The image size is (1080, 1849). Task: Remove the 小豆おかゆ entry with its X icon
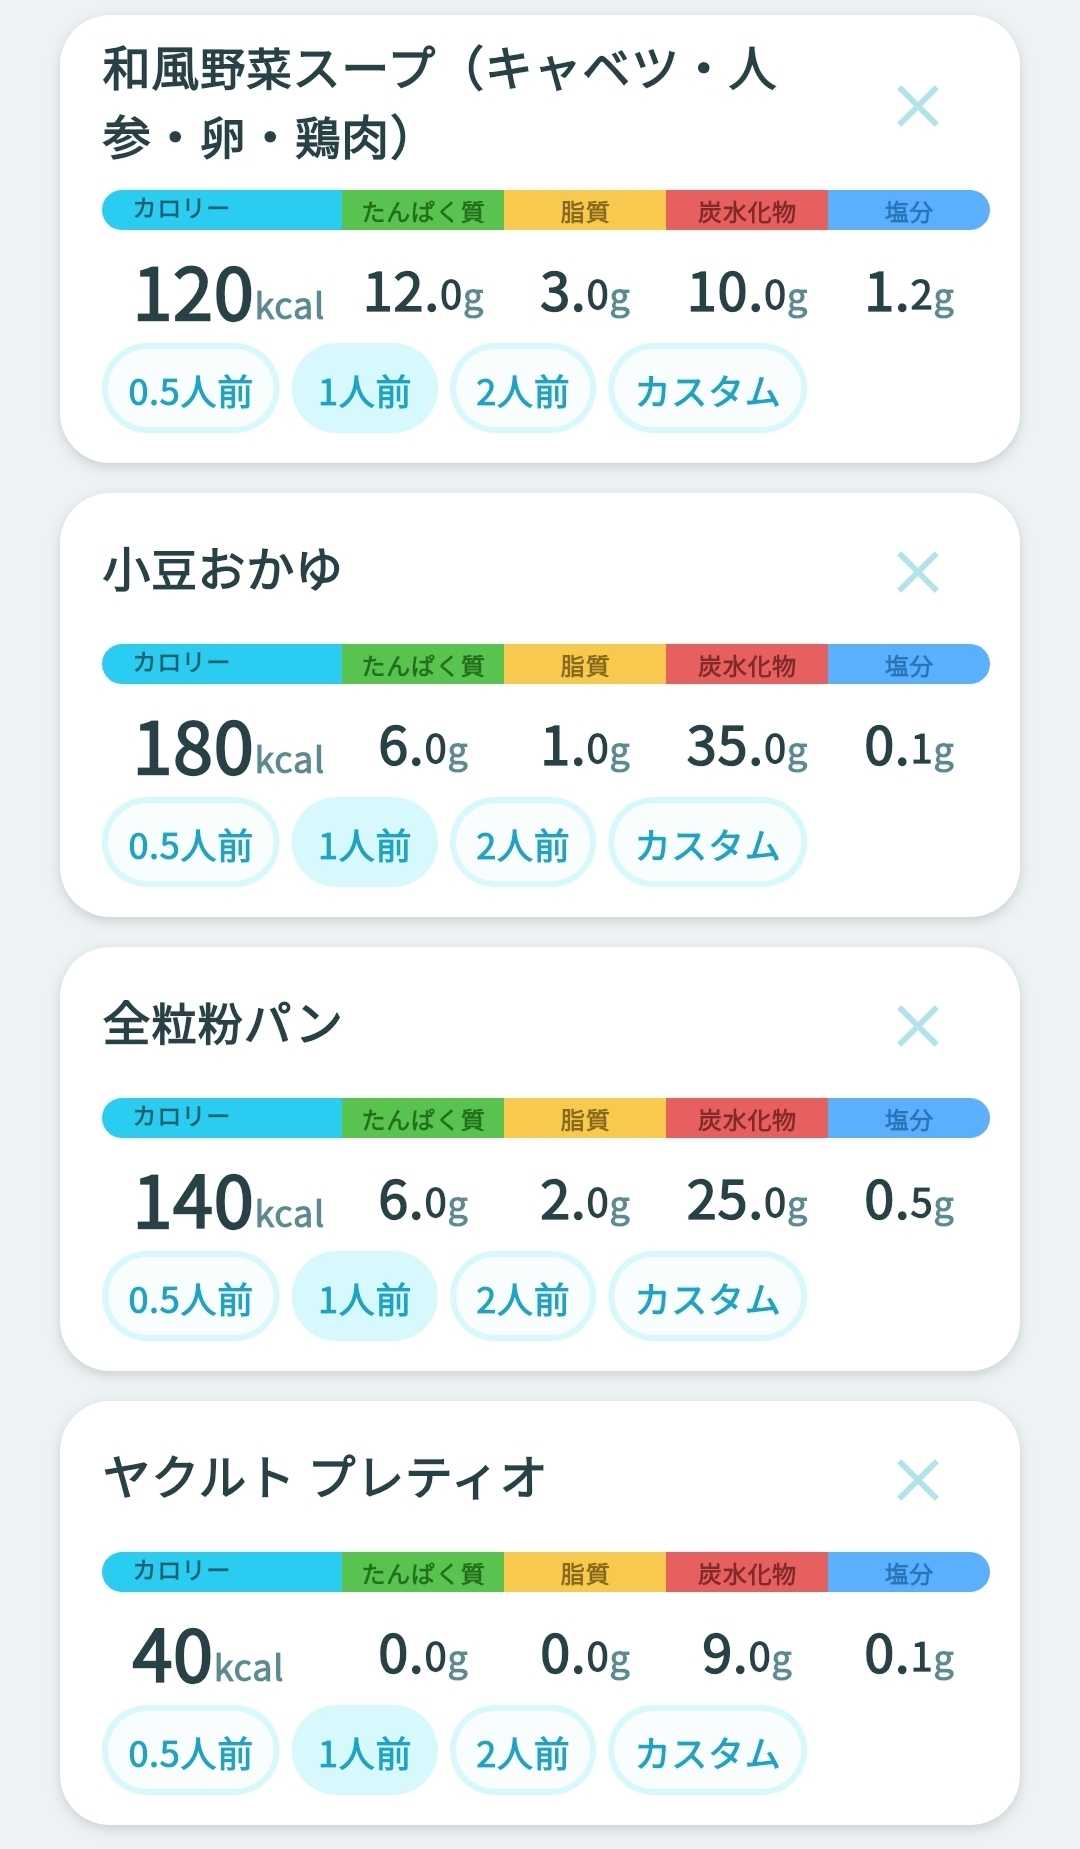pyautogui.click(x=918, y=572)
